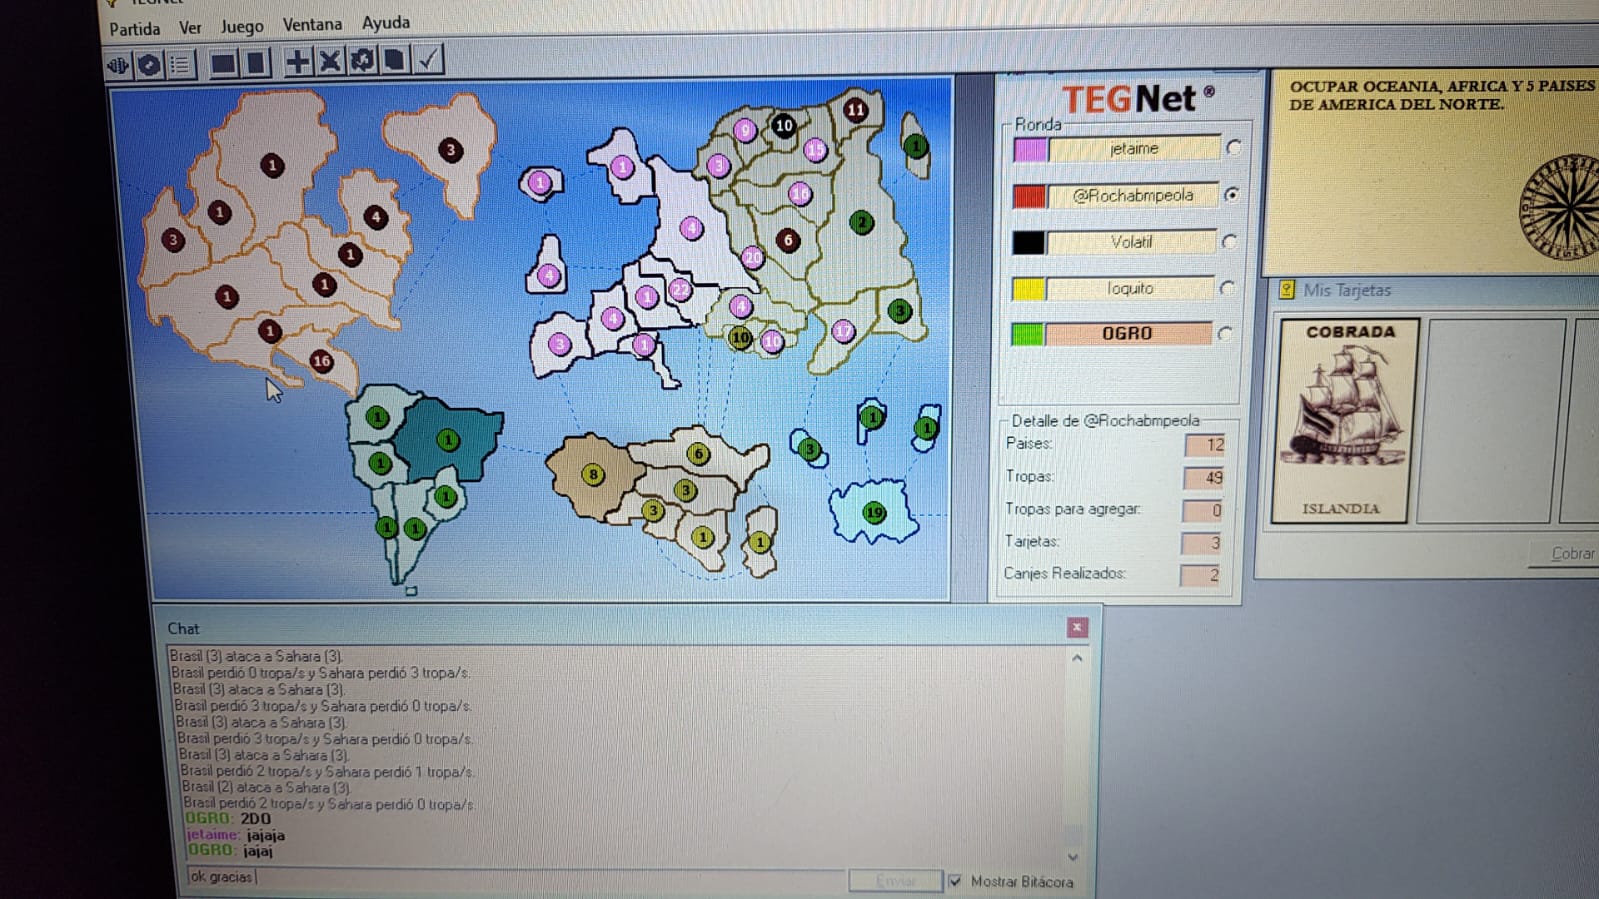Select the green token numbered 19 in Australia
Viewport: 1599px width, 899px height.
[x=874, y=513]
